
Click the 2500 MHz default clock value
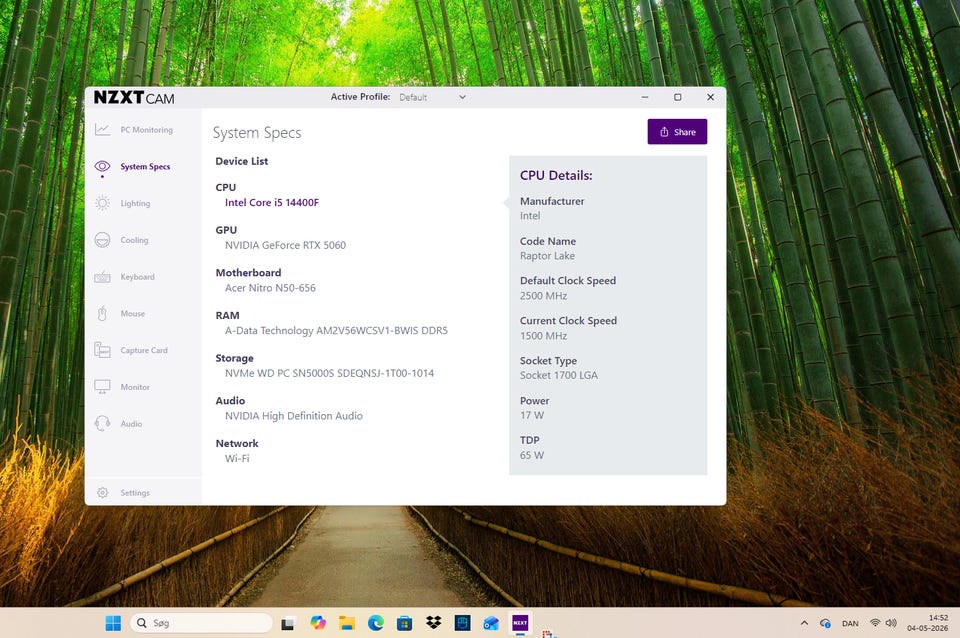544,296
